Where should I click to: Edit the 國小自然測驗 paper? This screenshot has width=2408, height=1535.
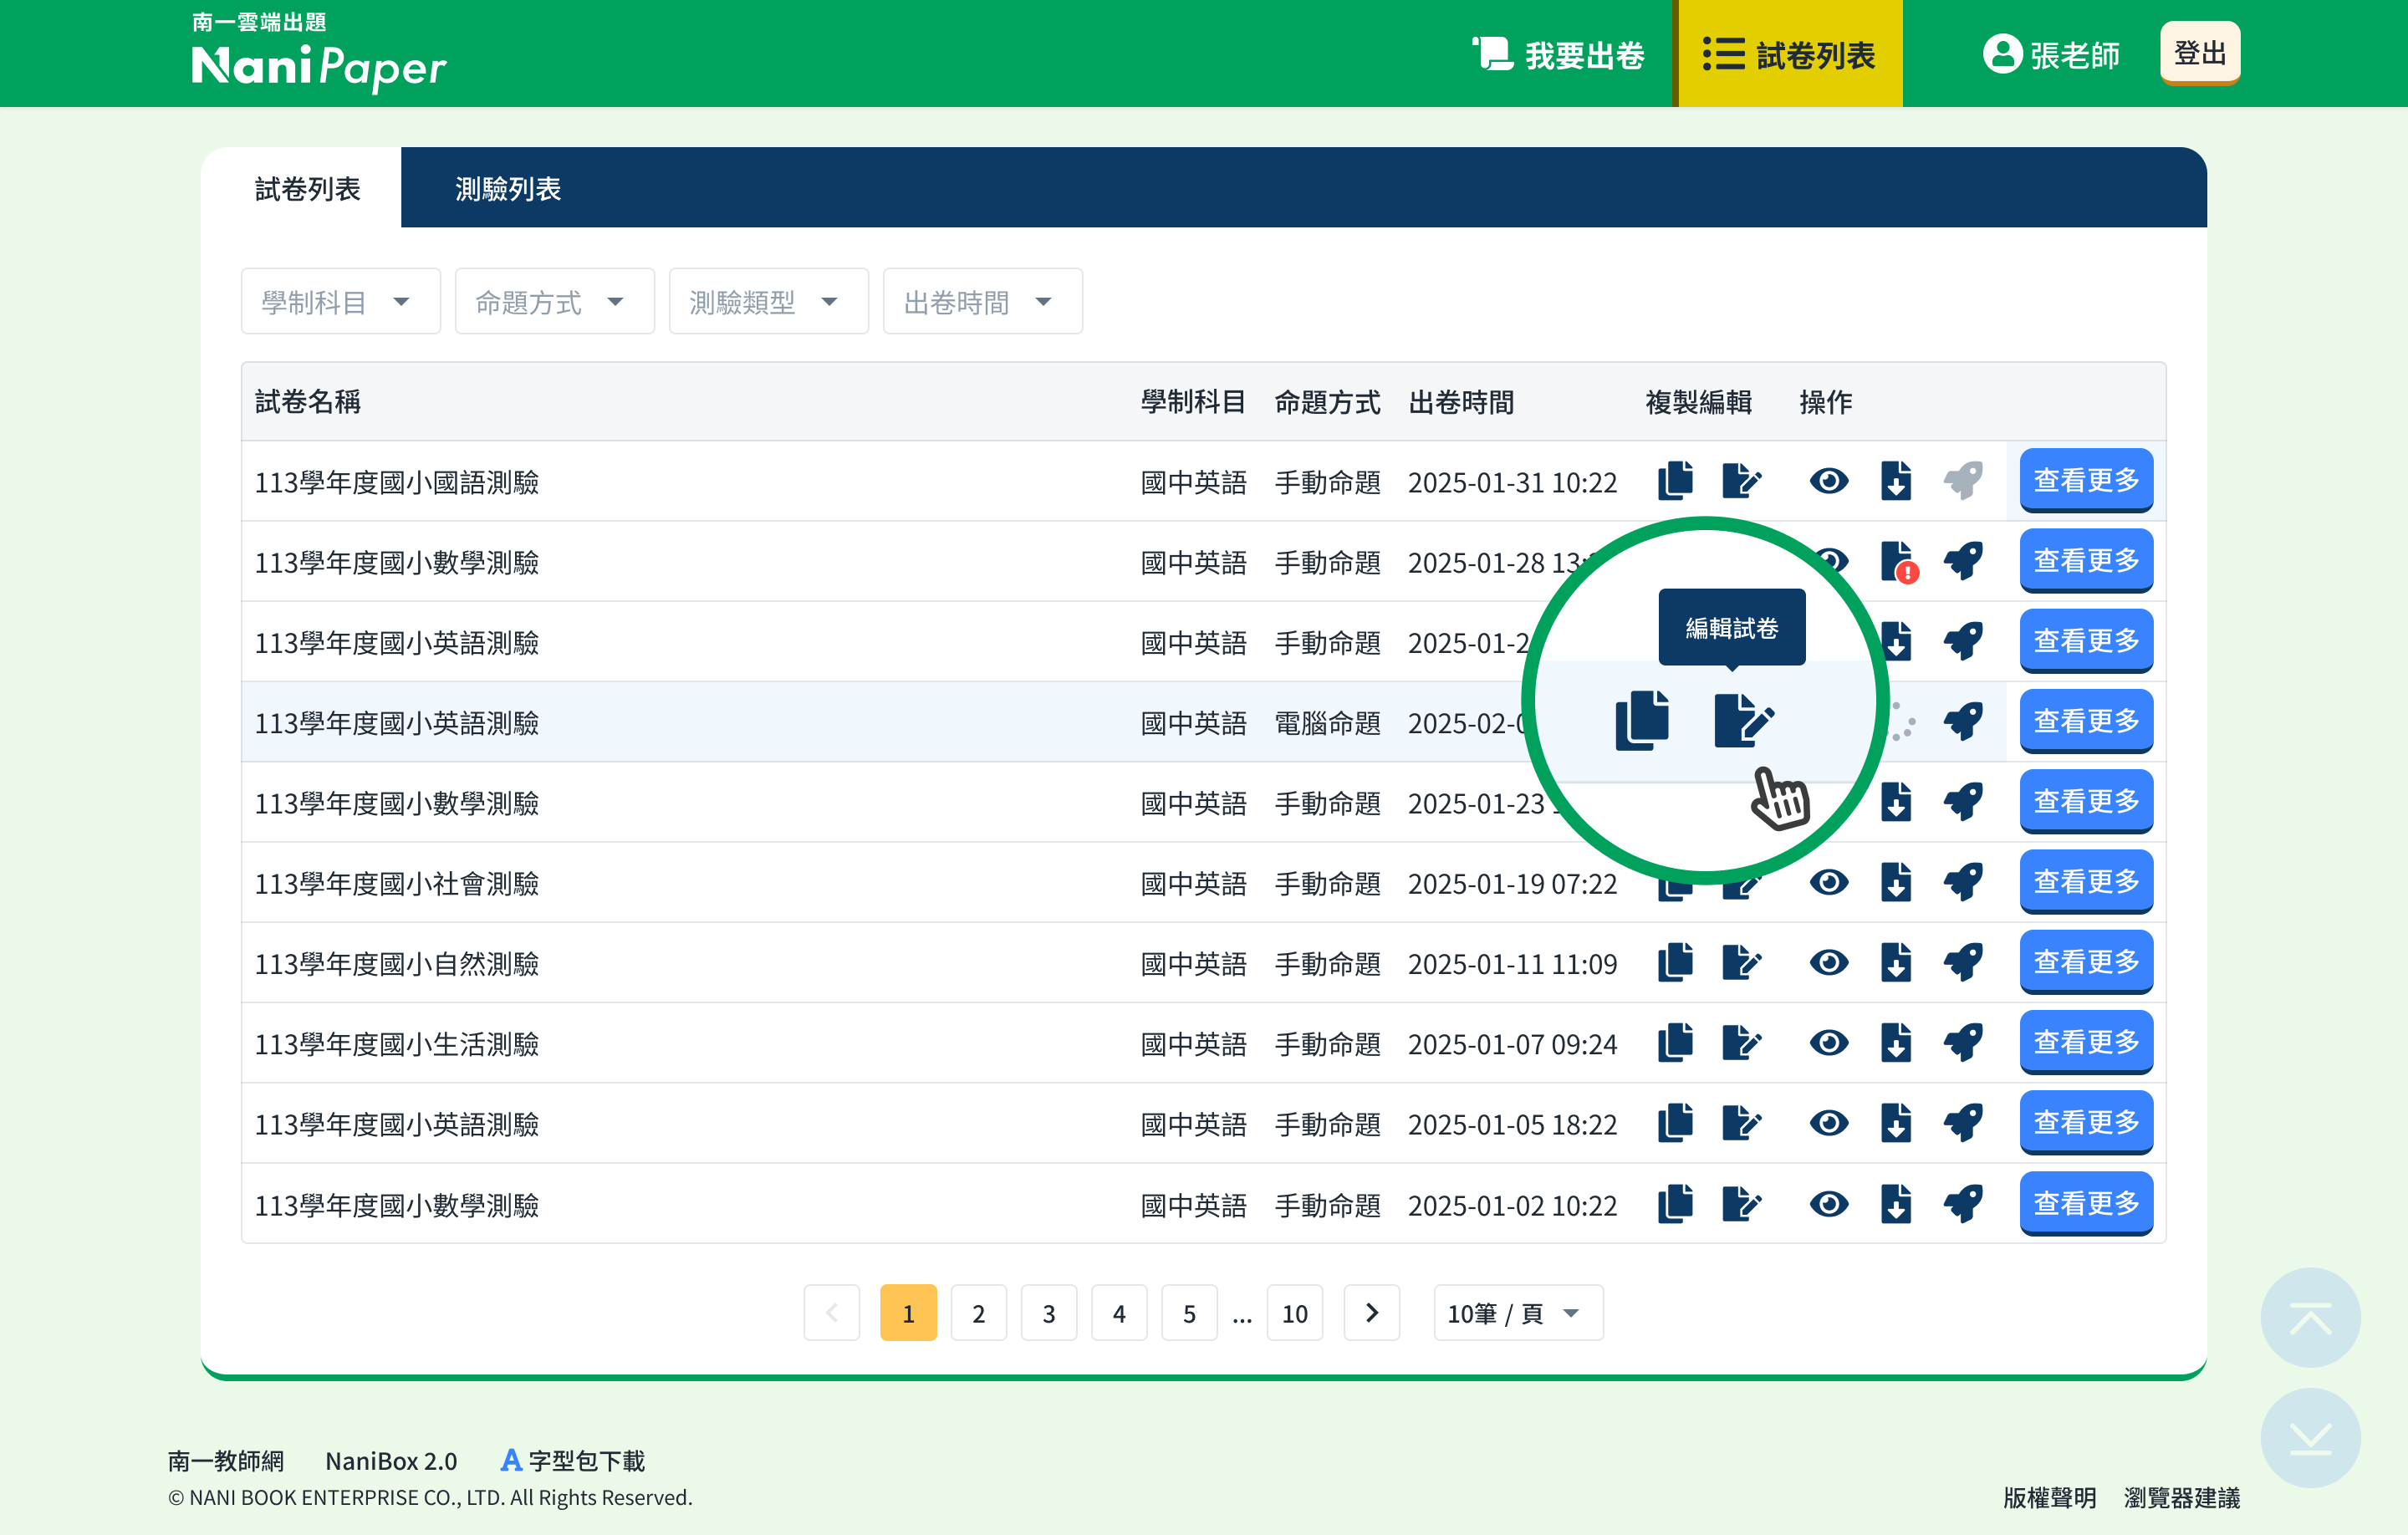(1741, 963)
